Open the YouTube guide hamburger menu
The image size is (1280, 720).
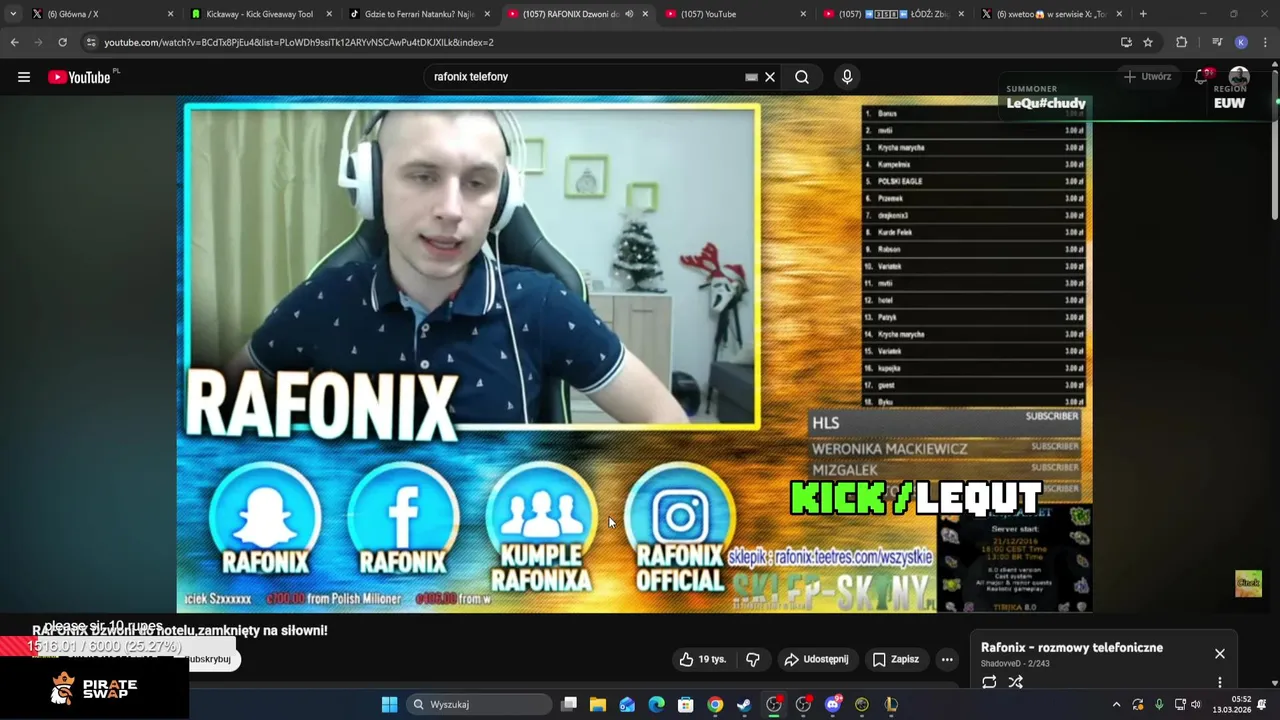[24, 77]
